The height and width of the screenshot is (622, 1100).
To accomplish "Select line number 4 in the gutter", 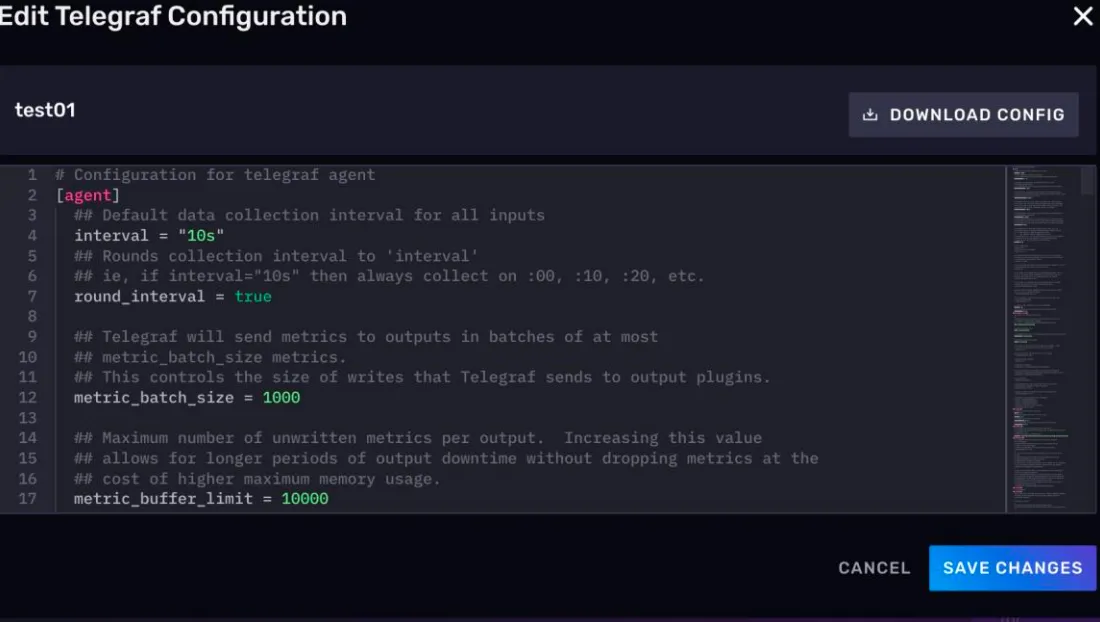I will 32,236.
